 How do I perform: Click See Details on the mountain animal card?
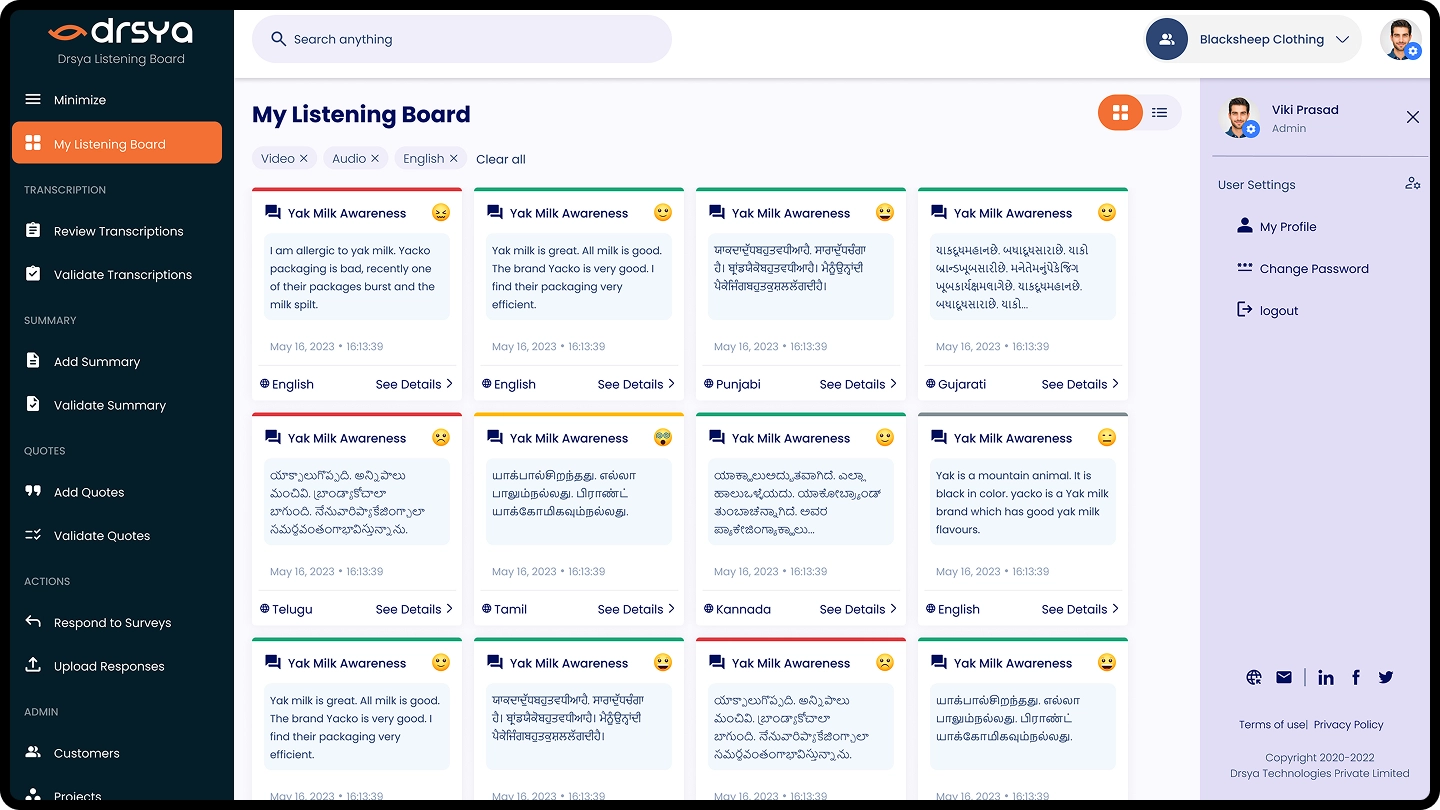click(x=1080, y=609)
